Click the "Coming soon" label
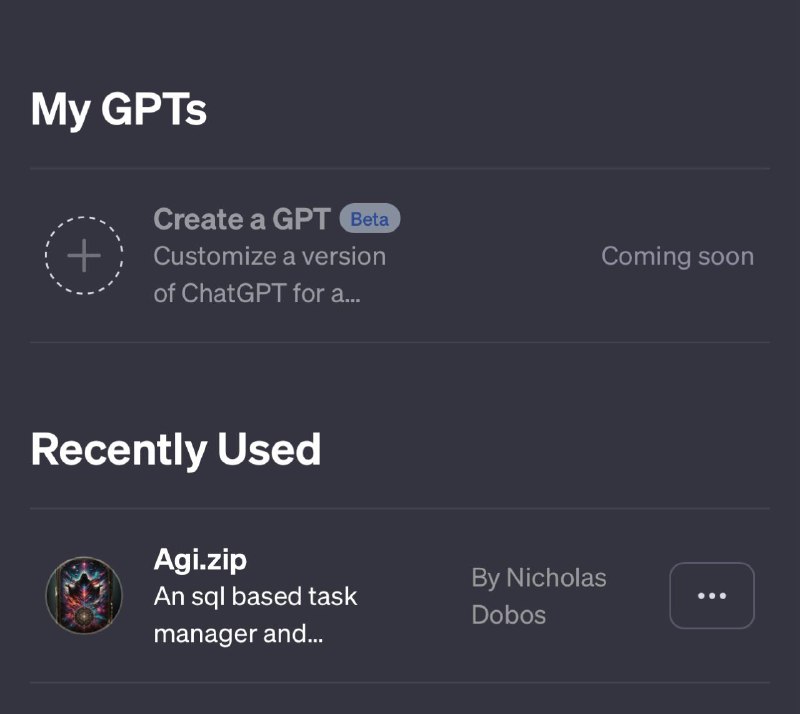 click(677, 256)
